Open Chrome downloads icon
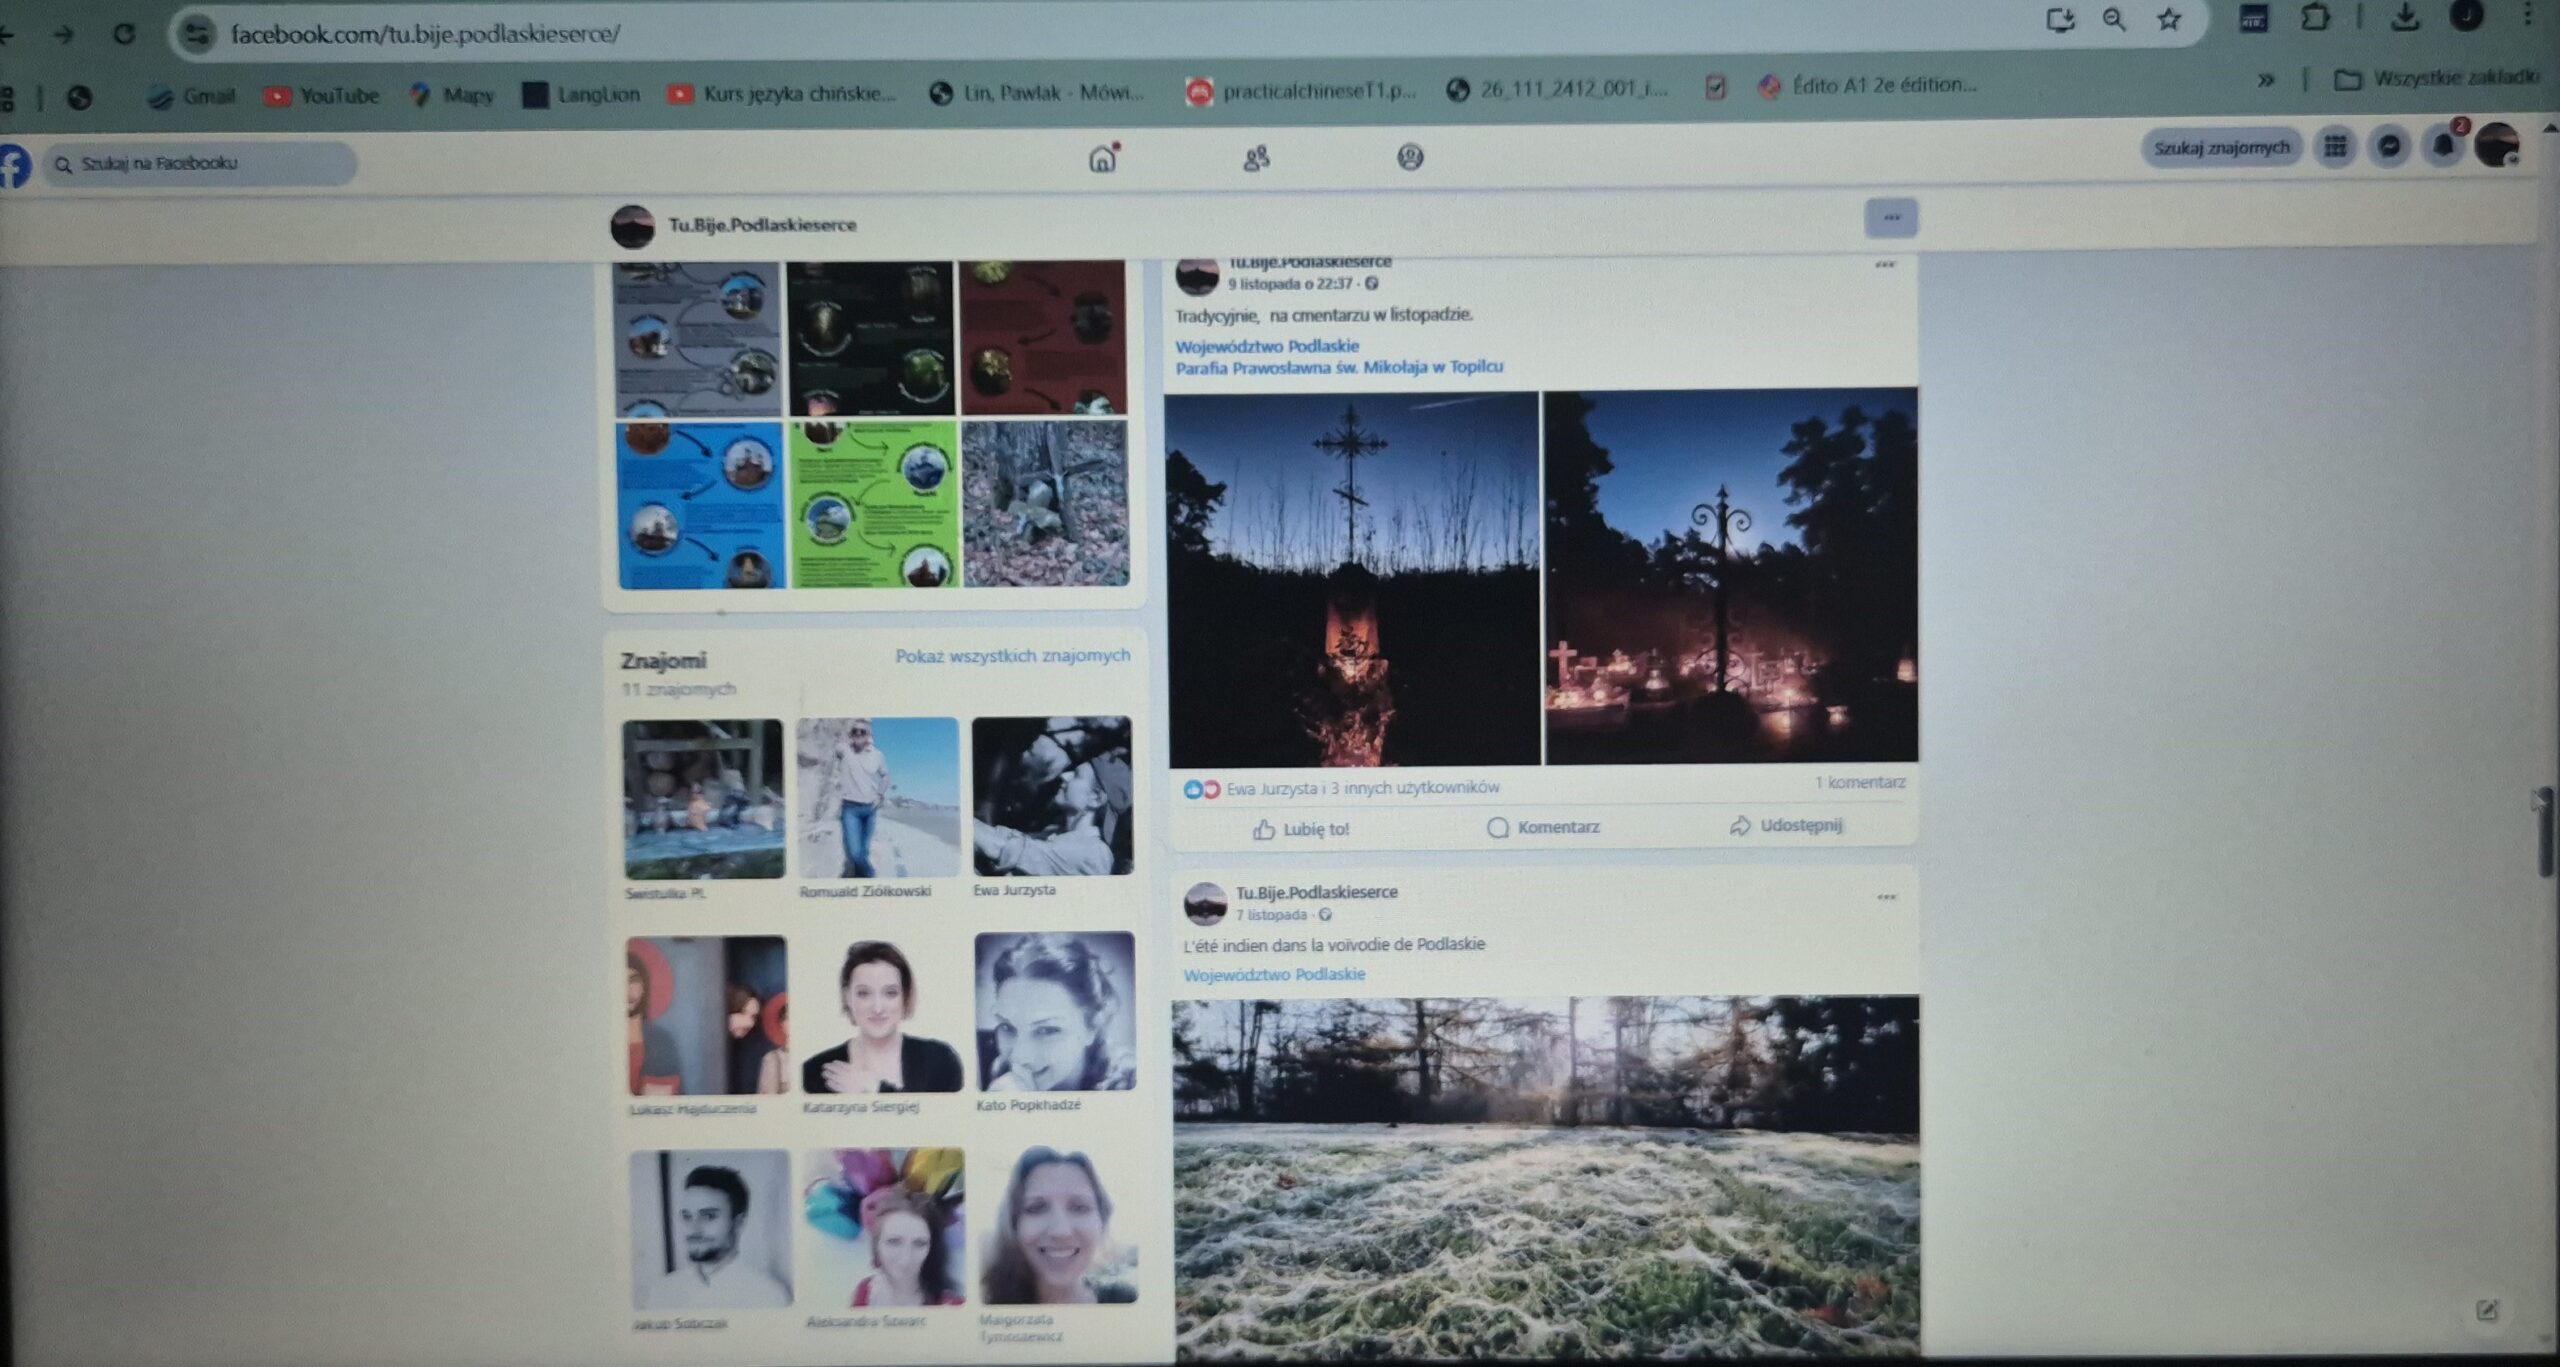Viewport: 2560px width, 1367px height. point(2404,17)
